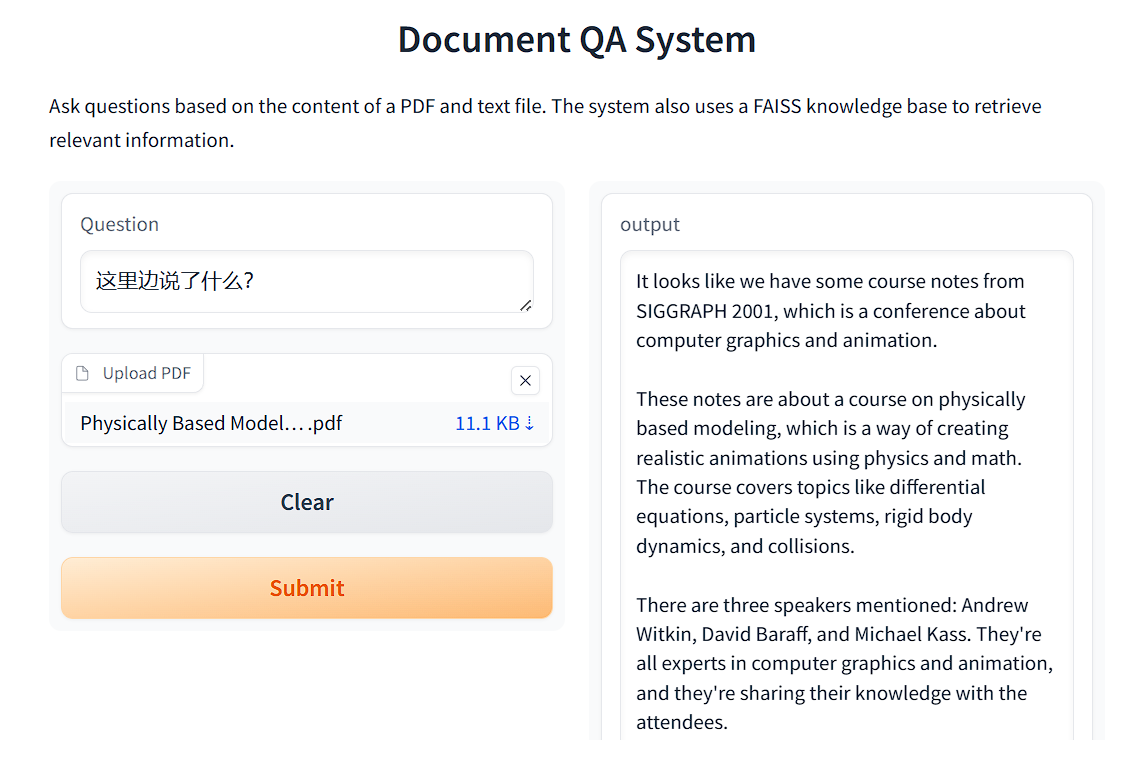Click the SIGGRAPH 2001 paragraph in output
This screenshot has height=781, width=1123.
click(x=830, y=310)
